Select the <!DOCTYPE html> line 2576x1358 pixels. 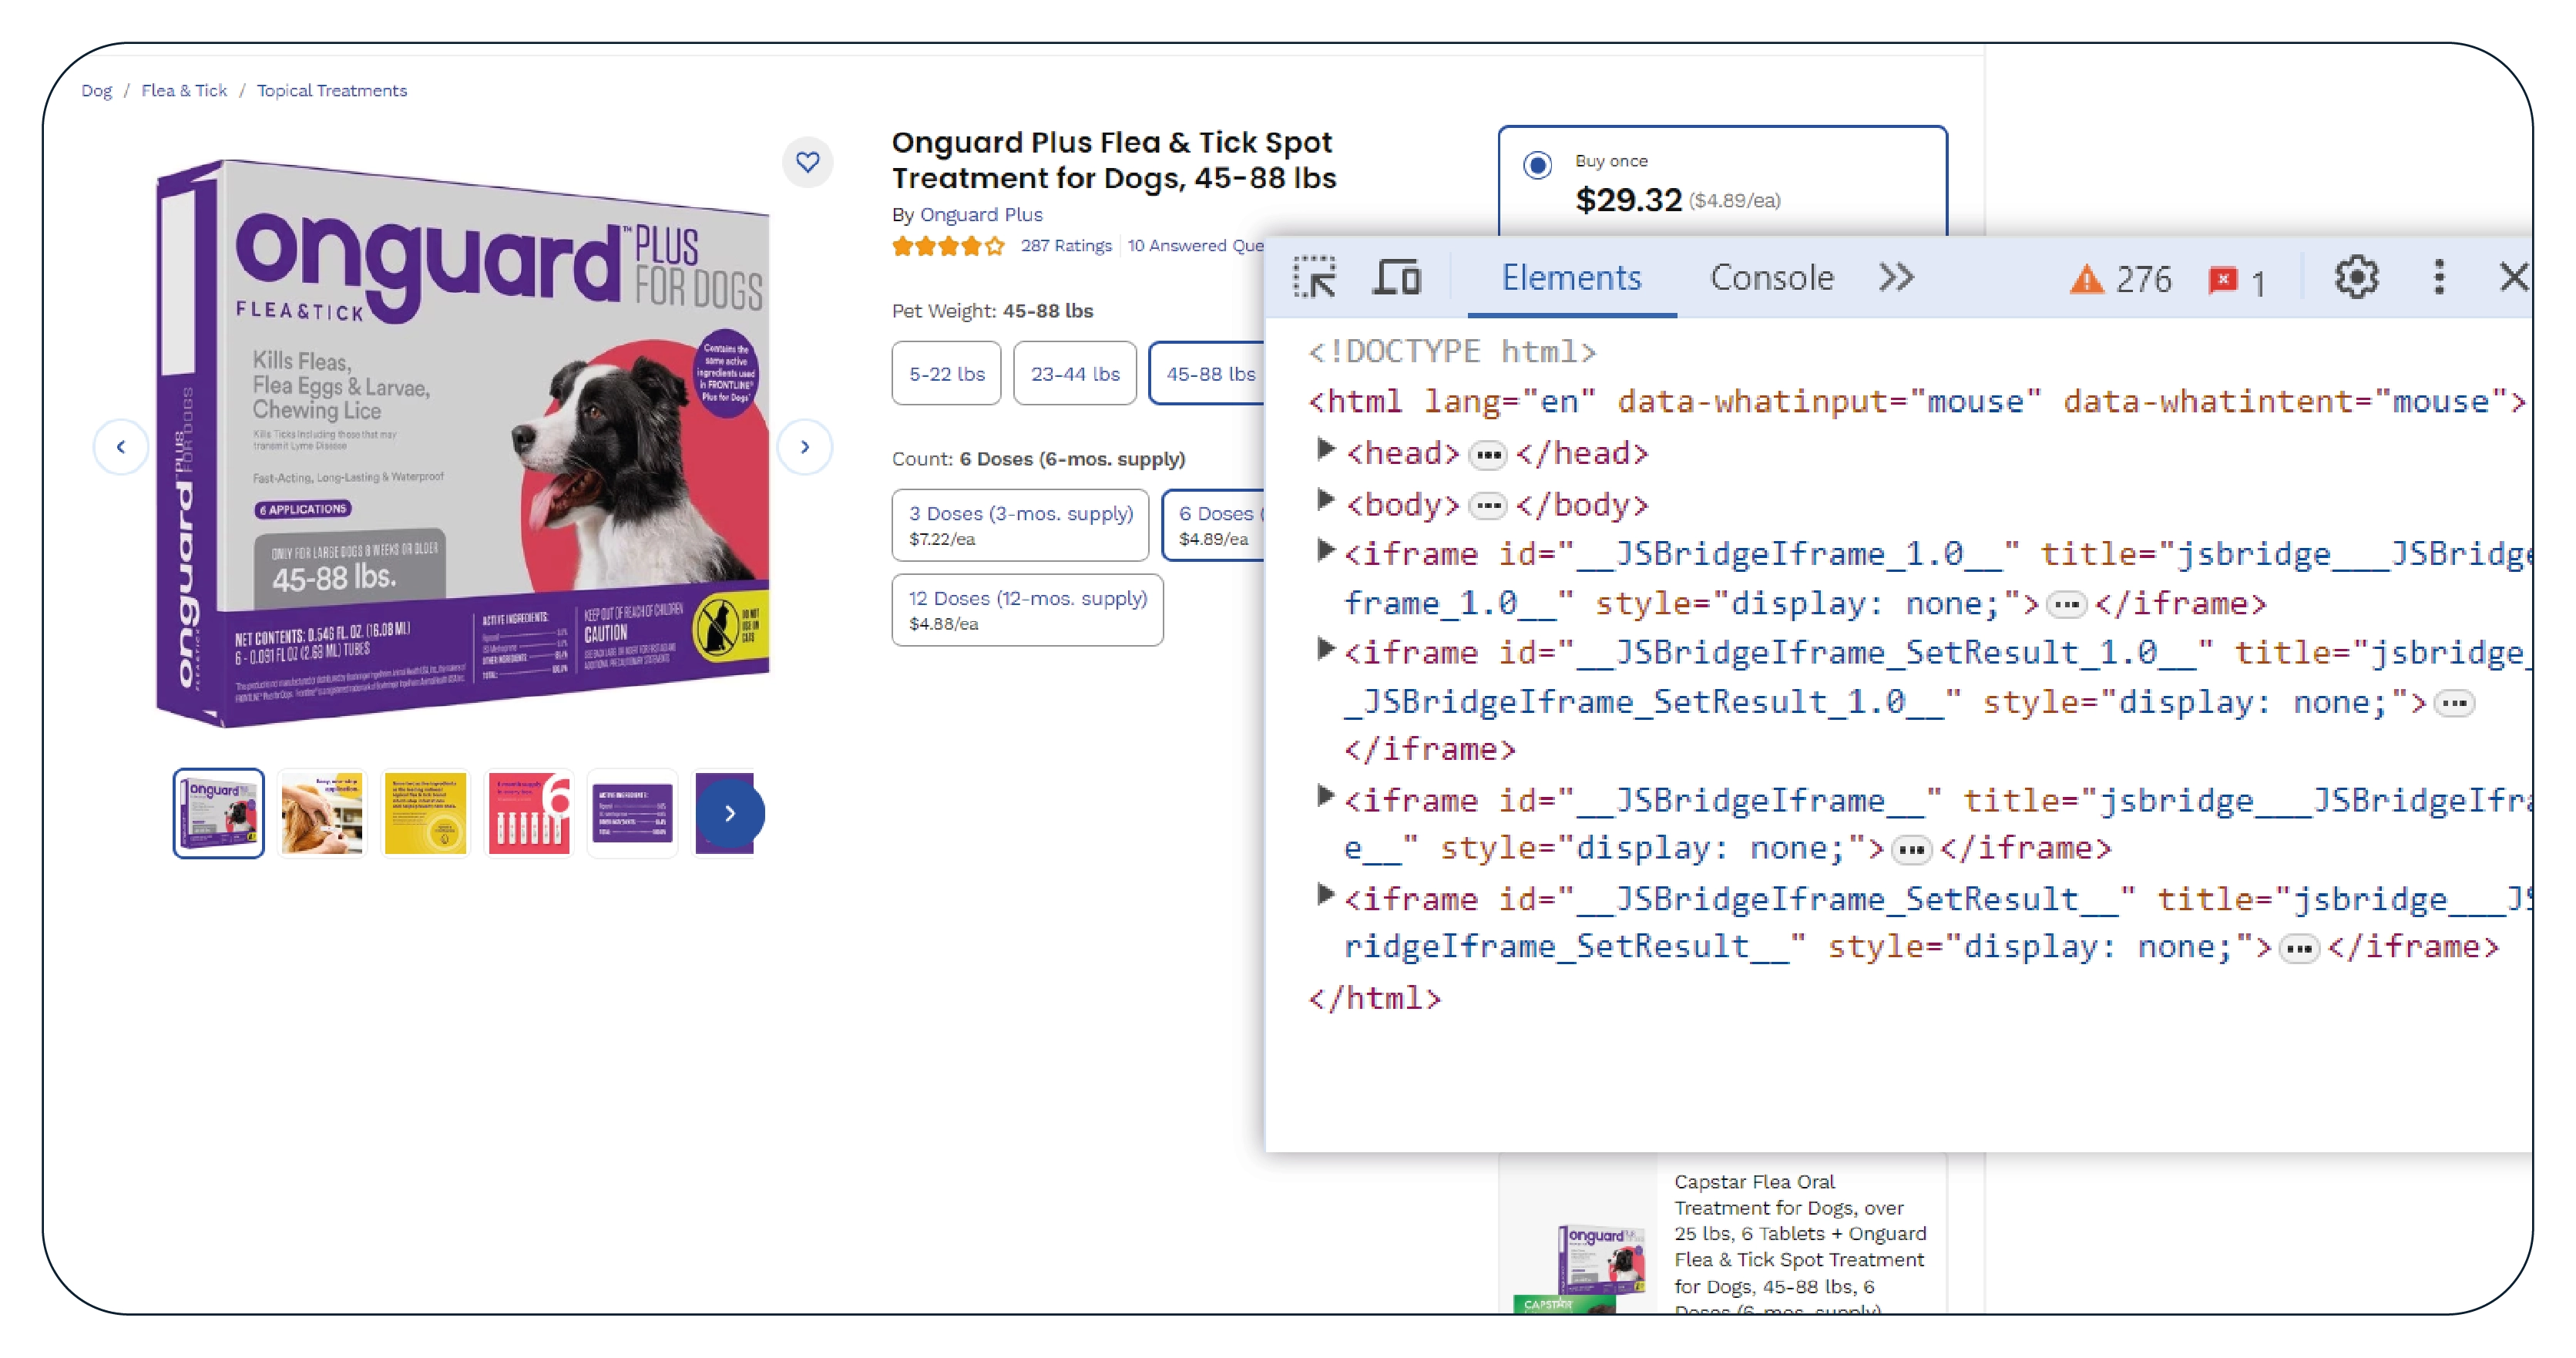(1452, 352)
